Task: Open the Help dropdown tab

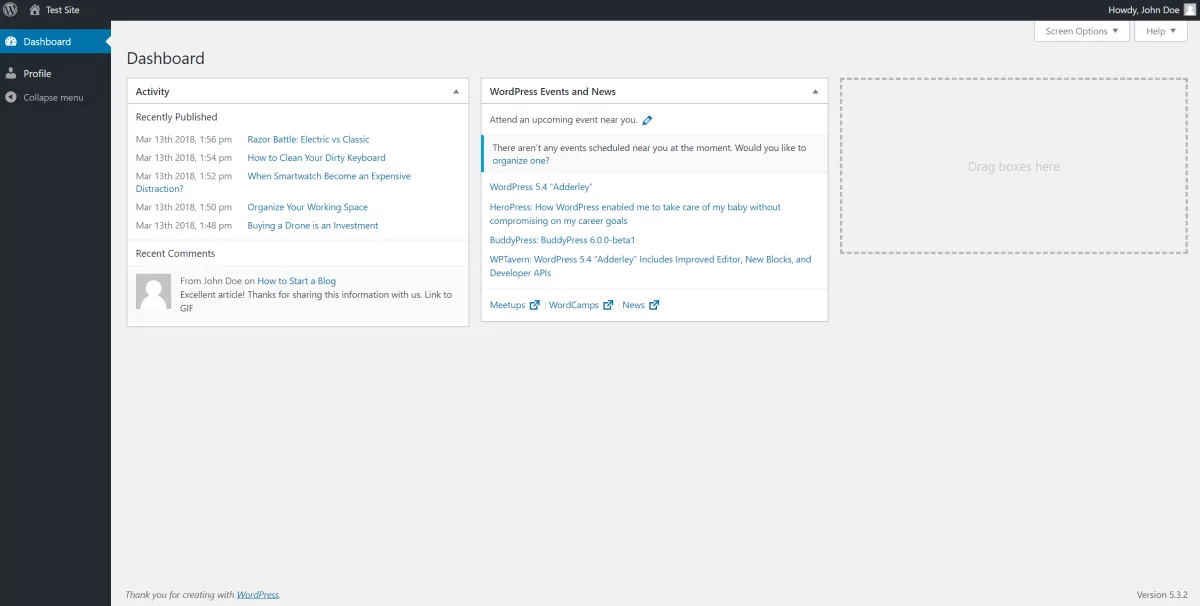Action: click(x=1160, y=31)
